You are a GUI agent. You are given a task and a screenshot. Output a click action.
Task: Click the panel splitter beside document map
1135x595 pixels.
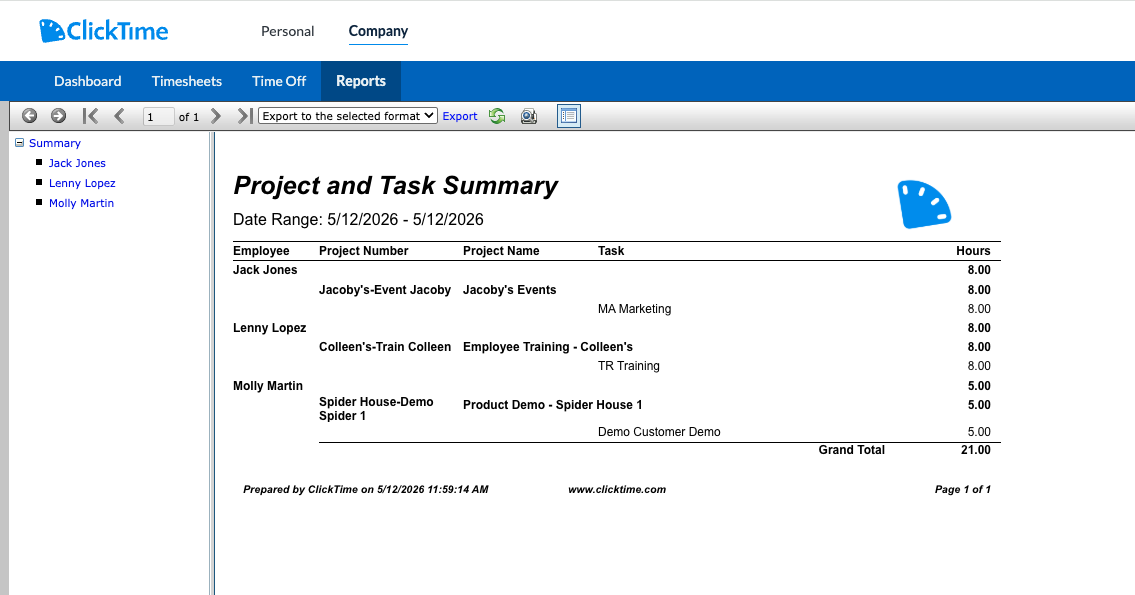pyautogui.click(x=212, y=363)
